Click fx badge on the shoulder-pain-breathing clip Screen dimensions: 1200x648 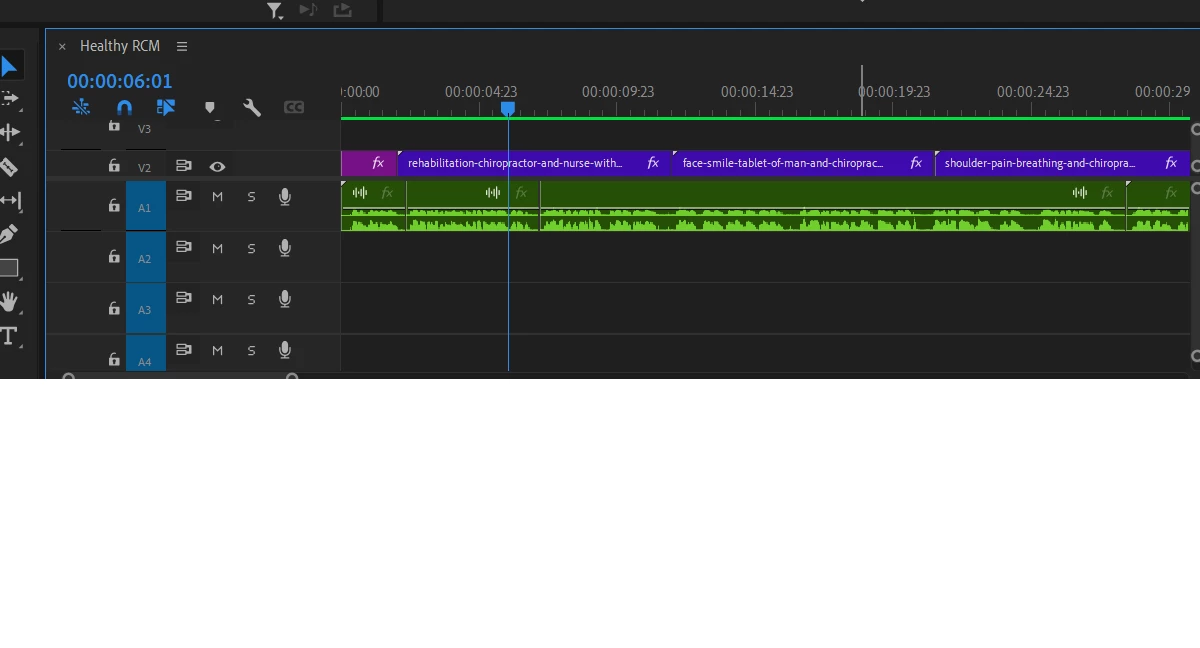[1171, 163]
